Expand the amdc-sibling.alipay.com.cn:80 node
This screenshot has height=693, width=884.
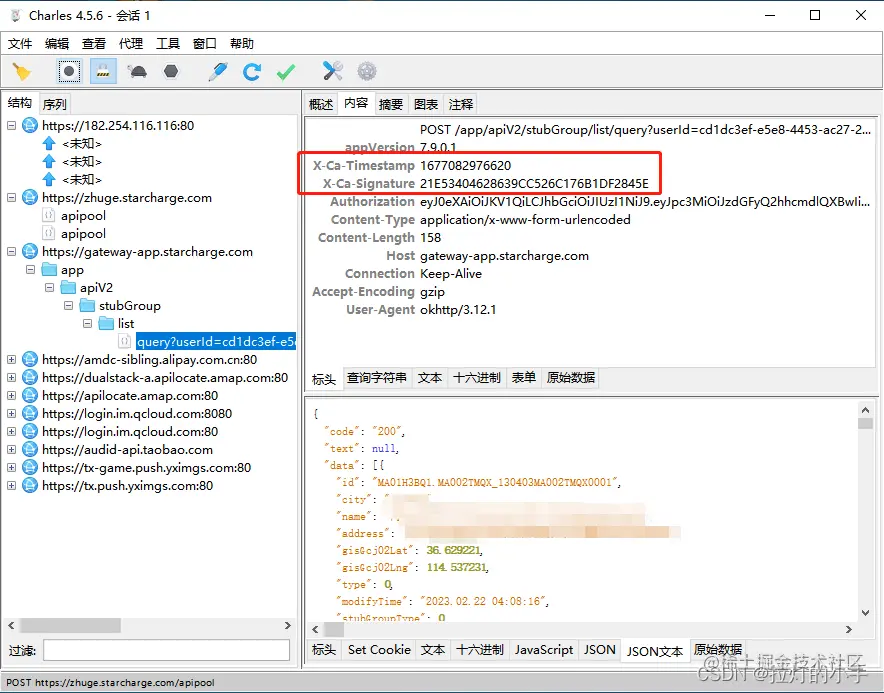(x=11, y=359)
